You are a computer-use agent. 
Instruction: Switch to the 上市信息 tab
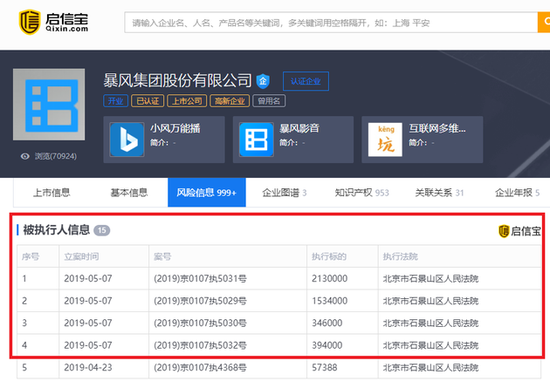coord(52,193)
